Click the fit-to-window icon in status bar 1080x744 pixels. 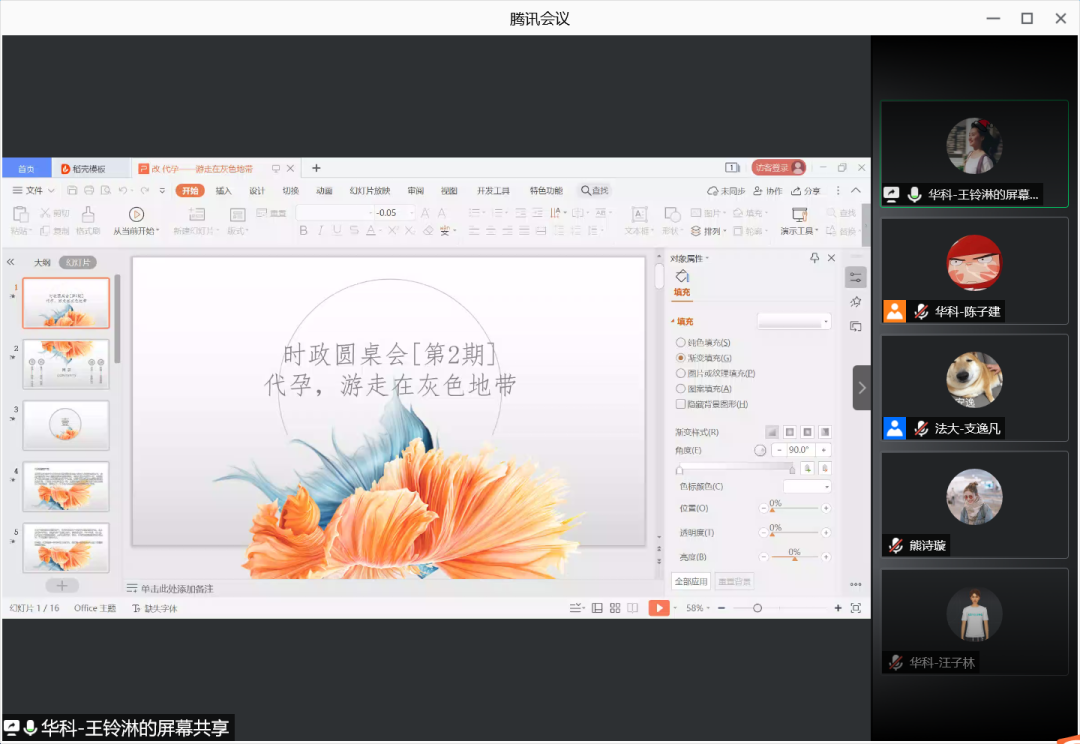(855, 608)
